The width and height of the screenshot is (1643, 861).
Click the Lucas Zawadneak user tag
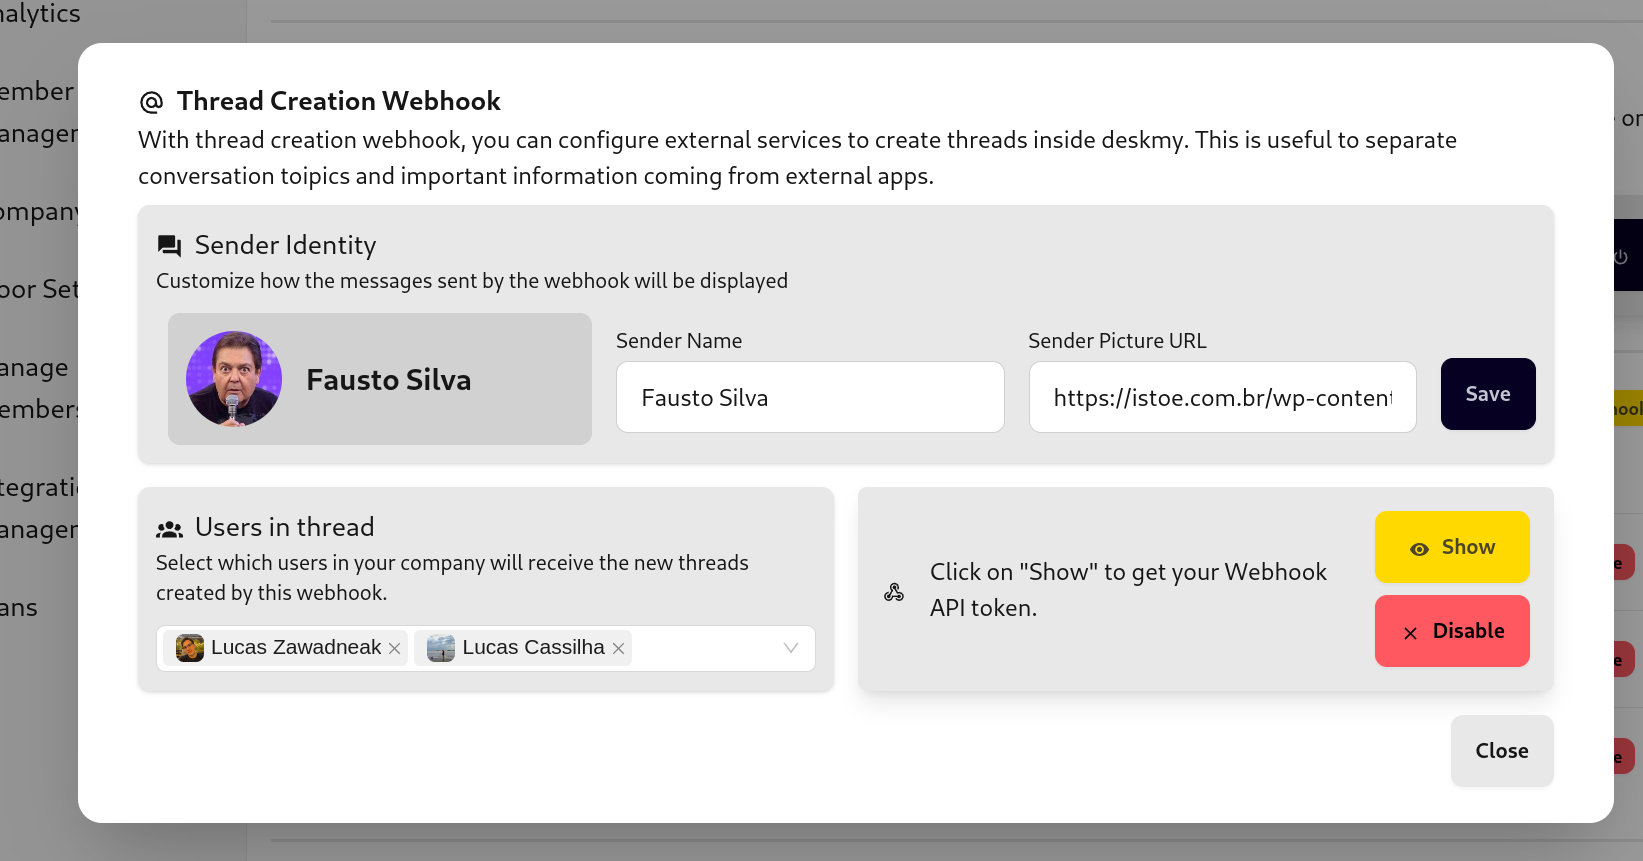tap(296, 648)
